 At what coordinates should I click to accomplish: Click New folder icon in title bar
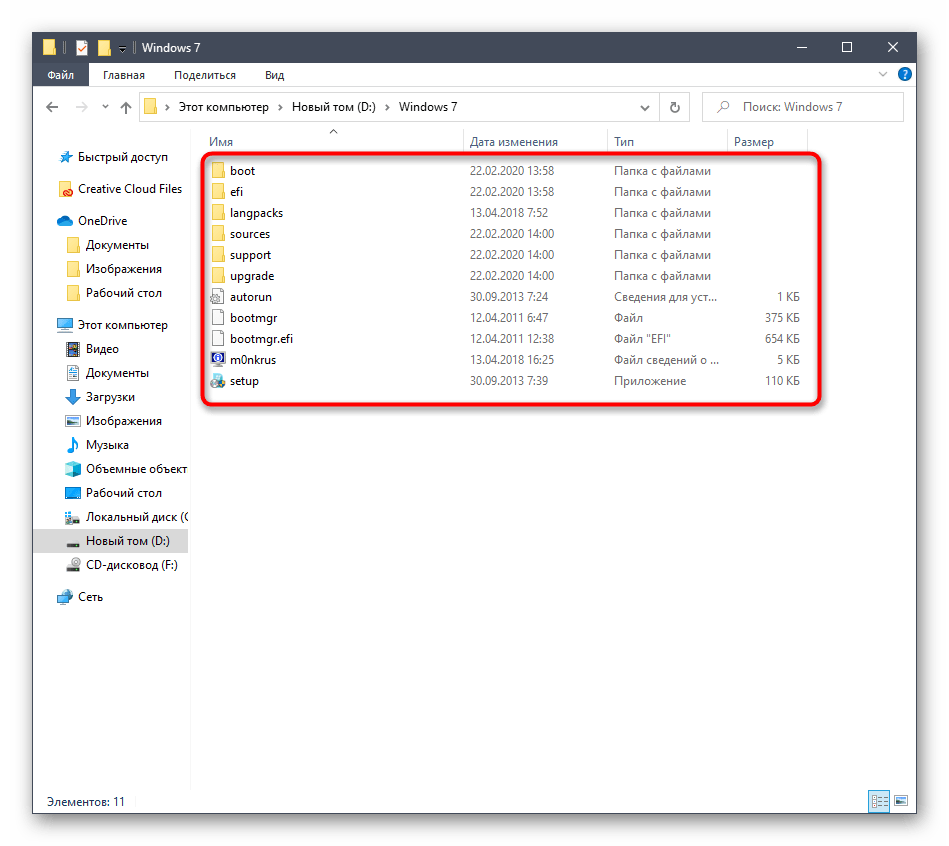(x=104, y=47)
